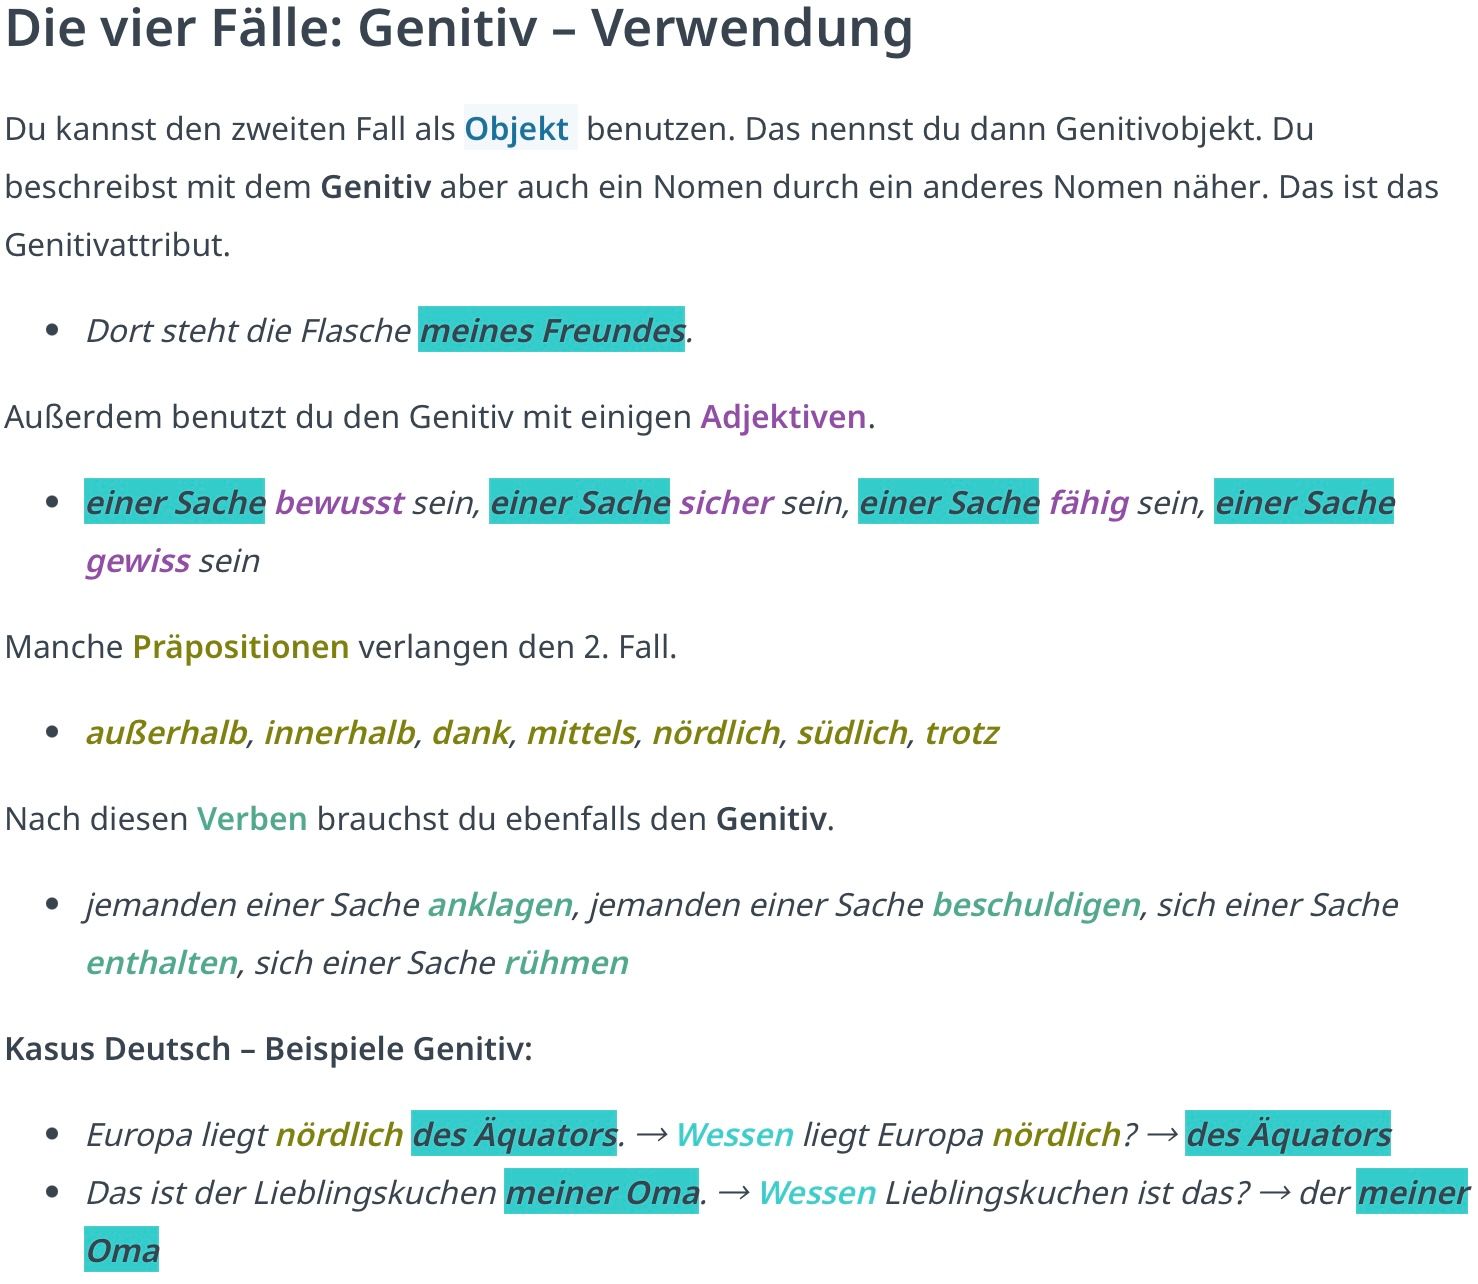This screenshot has width=1478, height=1284.
Task: Click the purple Adjektiven link
Action: (783, 416)
